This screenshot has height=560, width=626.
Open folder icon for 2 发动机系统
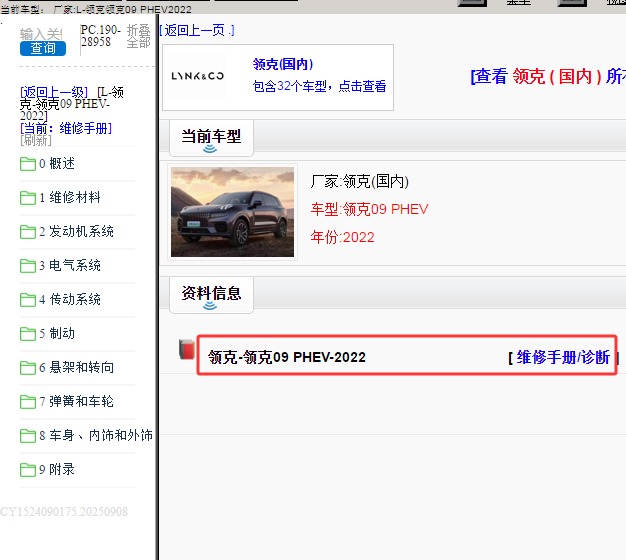pyautogui.click(x=28, y=232)
